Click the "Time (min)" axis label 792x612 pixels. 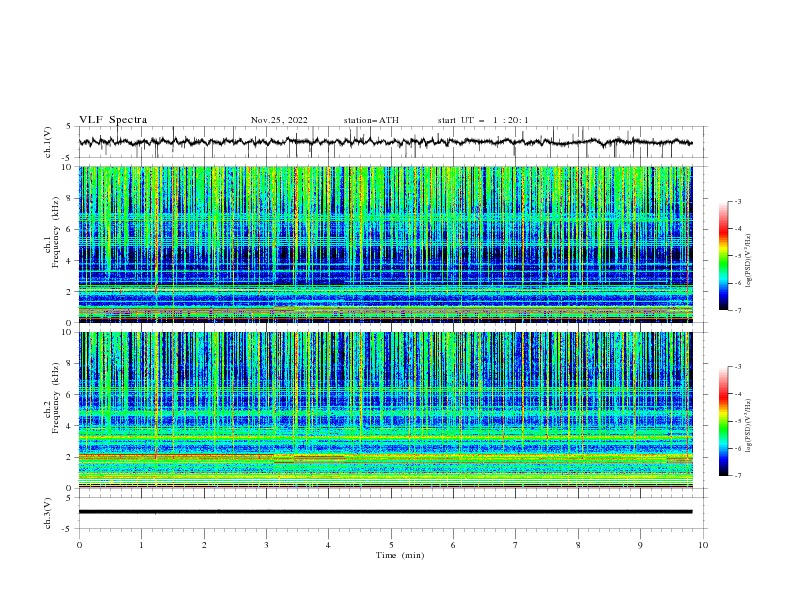(x=400, y=555)
